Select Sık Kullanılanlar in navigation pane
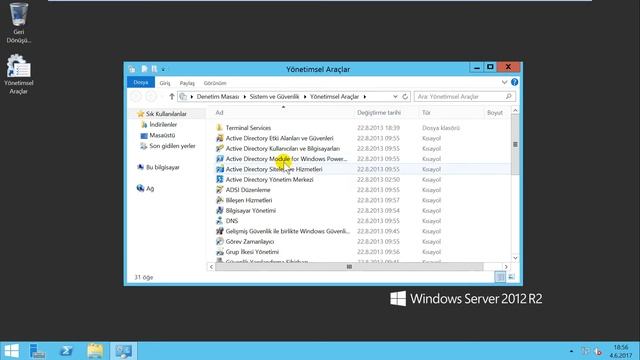 (x=166, y=114)
